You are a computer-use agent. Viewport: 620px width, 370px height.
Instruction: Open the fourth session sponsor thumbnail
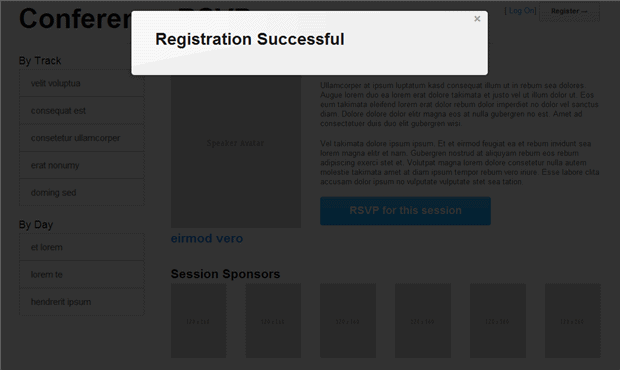tap(423, 321)
